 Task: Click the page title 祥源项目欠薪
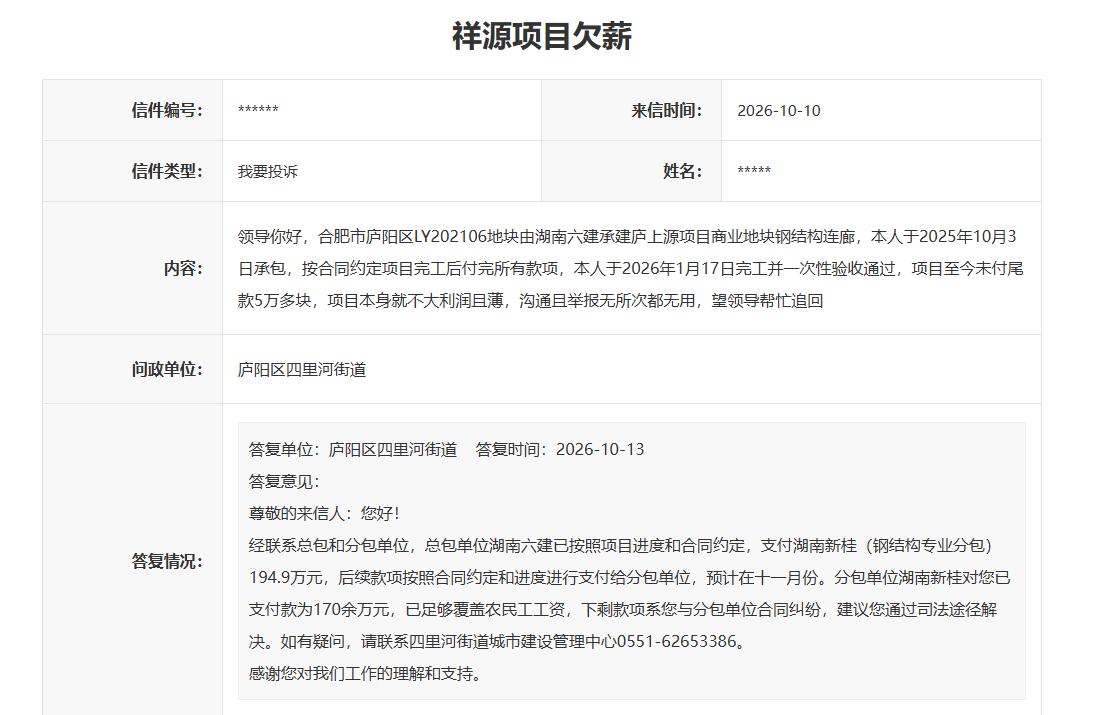point(542,36)
